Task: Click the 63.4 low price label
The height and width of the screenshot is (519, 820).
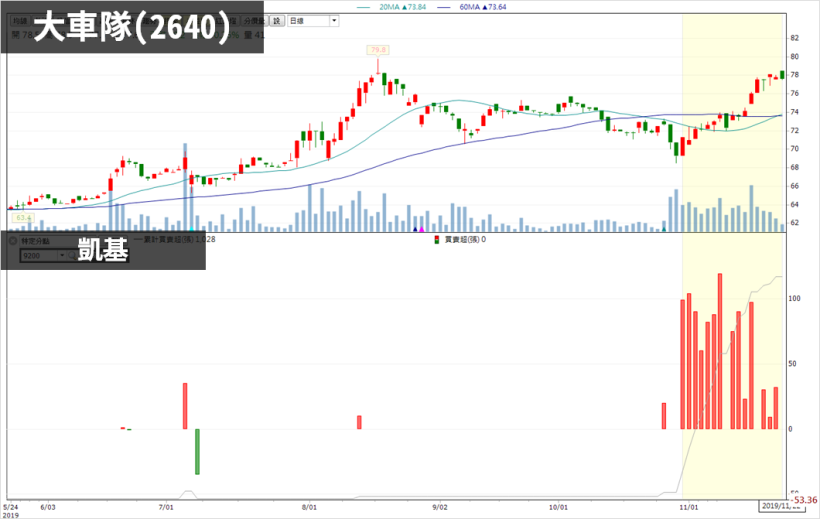Action: tap(24, 218)
